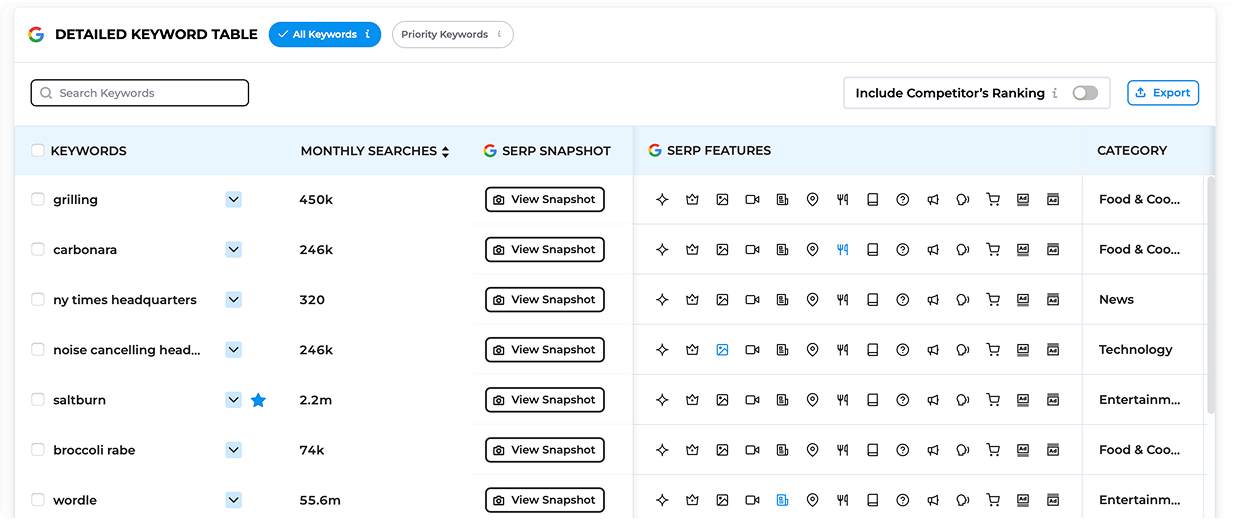Click the video icon in saltburn row
This screenshot has width=1238, height=525.
click(752, 400)
